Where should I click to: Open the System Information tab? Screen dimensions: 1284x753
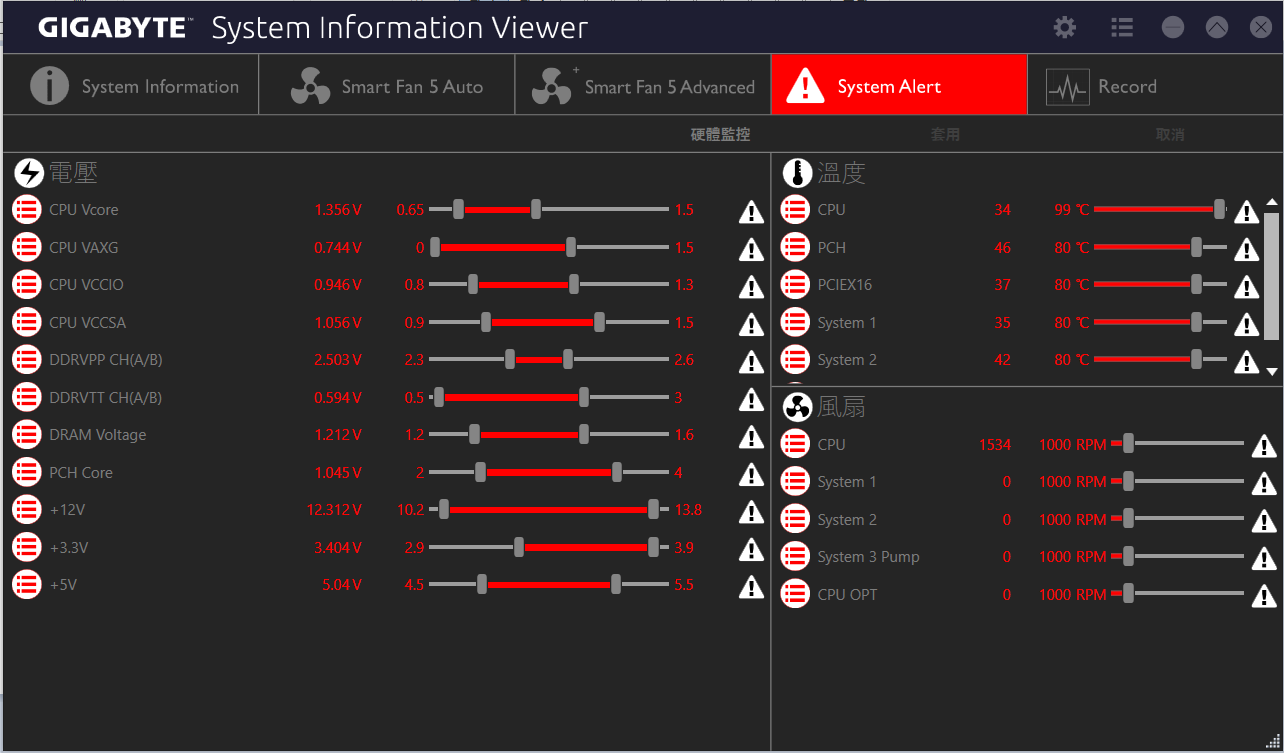(131, 86)
